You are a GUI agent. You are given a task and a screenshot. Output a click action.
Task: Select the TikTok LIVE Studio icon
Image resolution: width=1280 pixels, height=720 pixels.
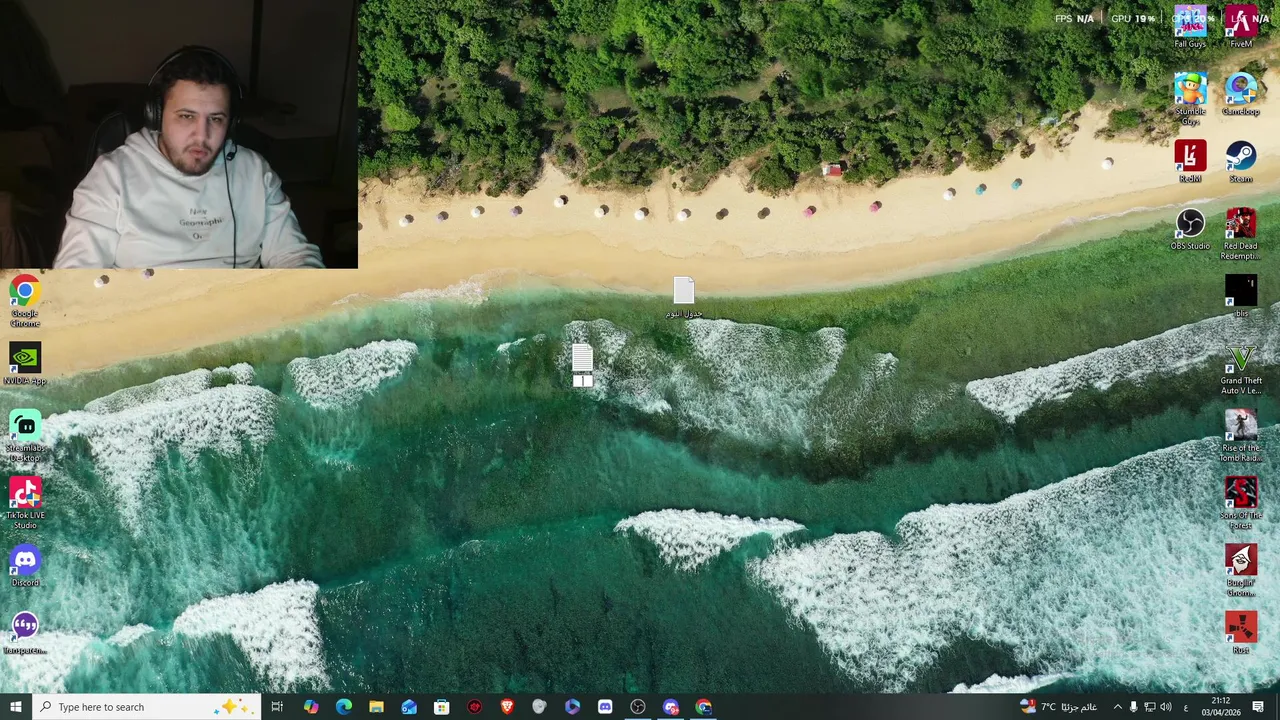[x=25, y=503]
